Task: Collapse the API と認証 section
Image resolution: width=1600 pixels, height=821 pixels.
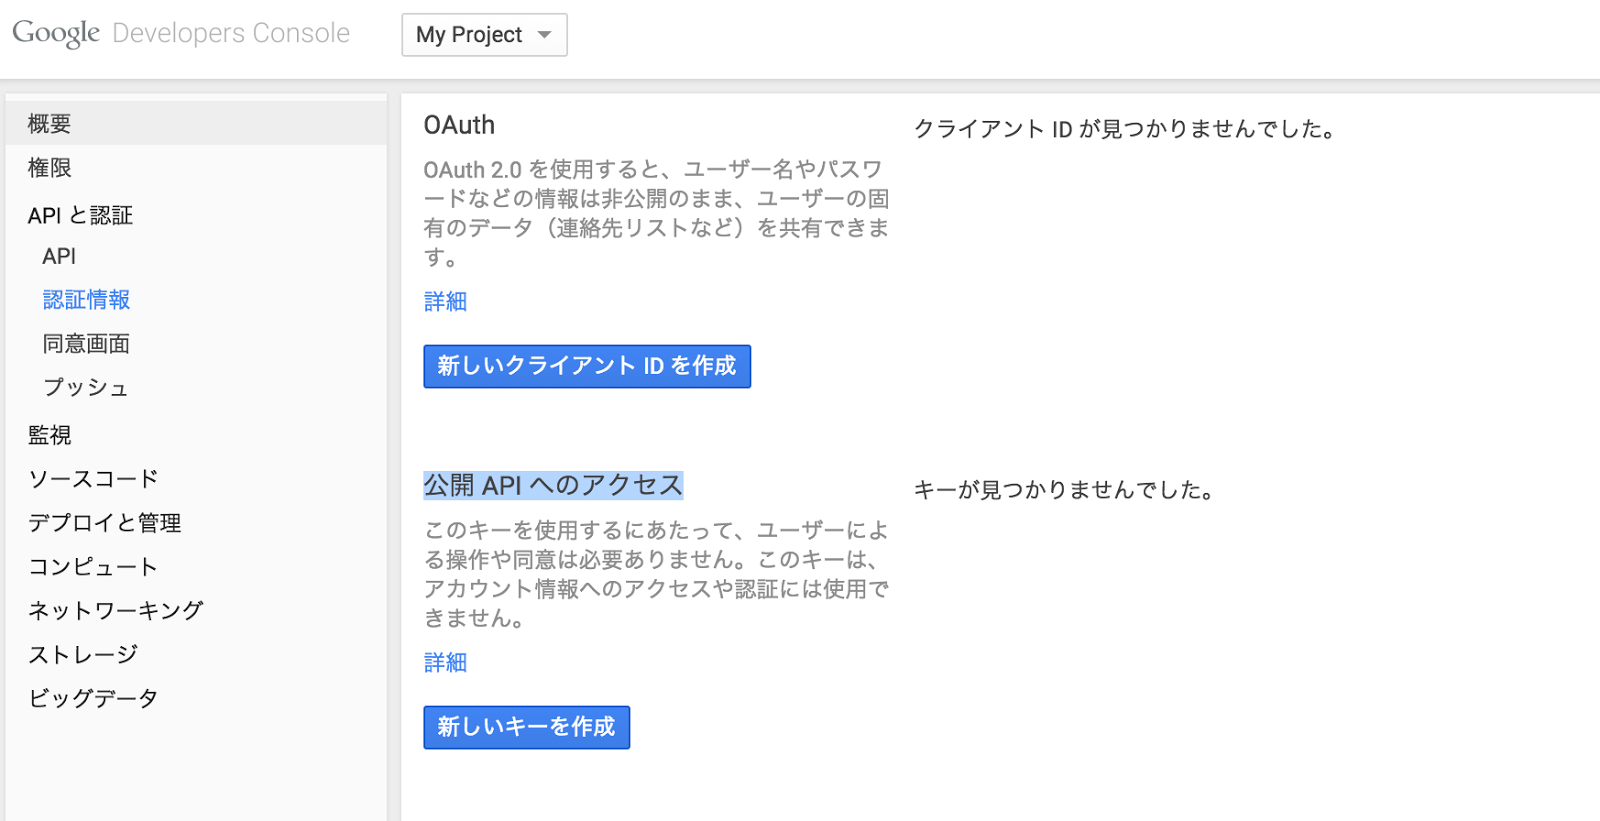Action: pyautogui.click(x=80, y=215)
